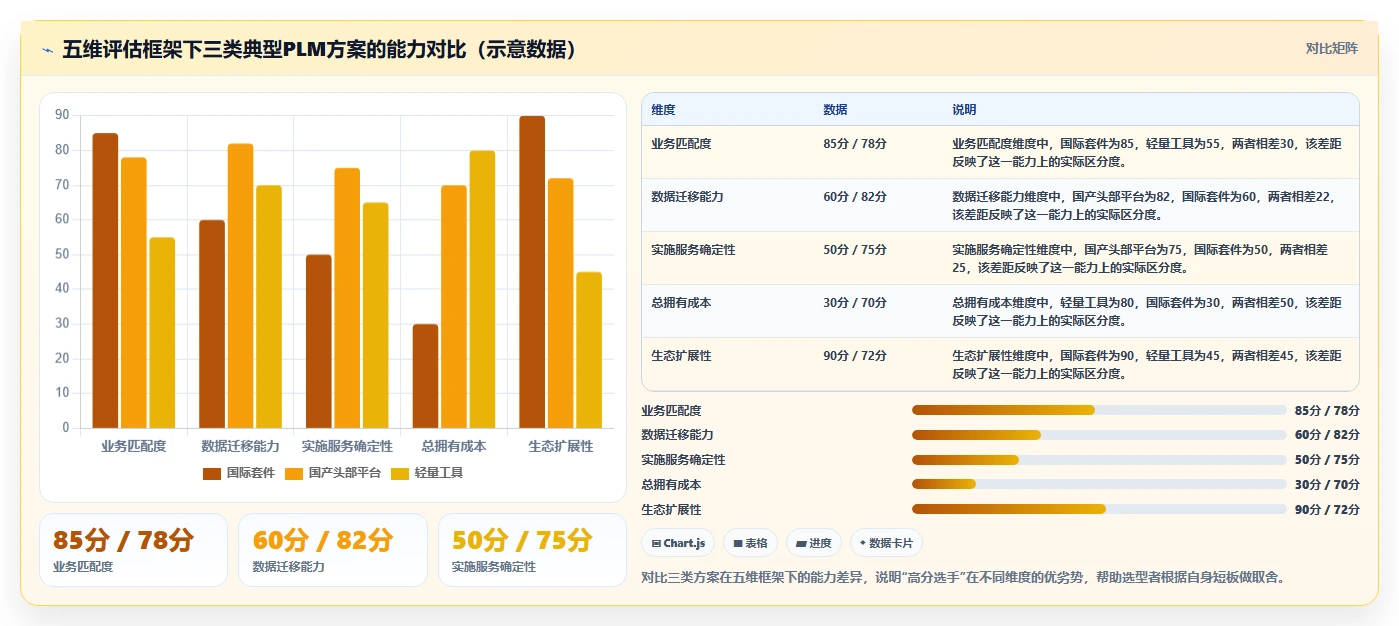The height and width of the screenshot is (626, 1399).
Task: Toggle the 国产头部平台 legend swatch
Action: point(294,473)
